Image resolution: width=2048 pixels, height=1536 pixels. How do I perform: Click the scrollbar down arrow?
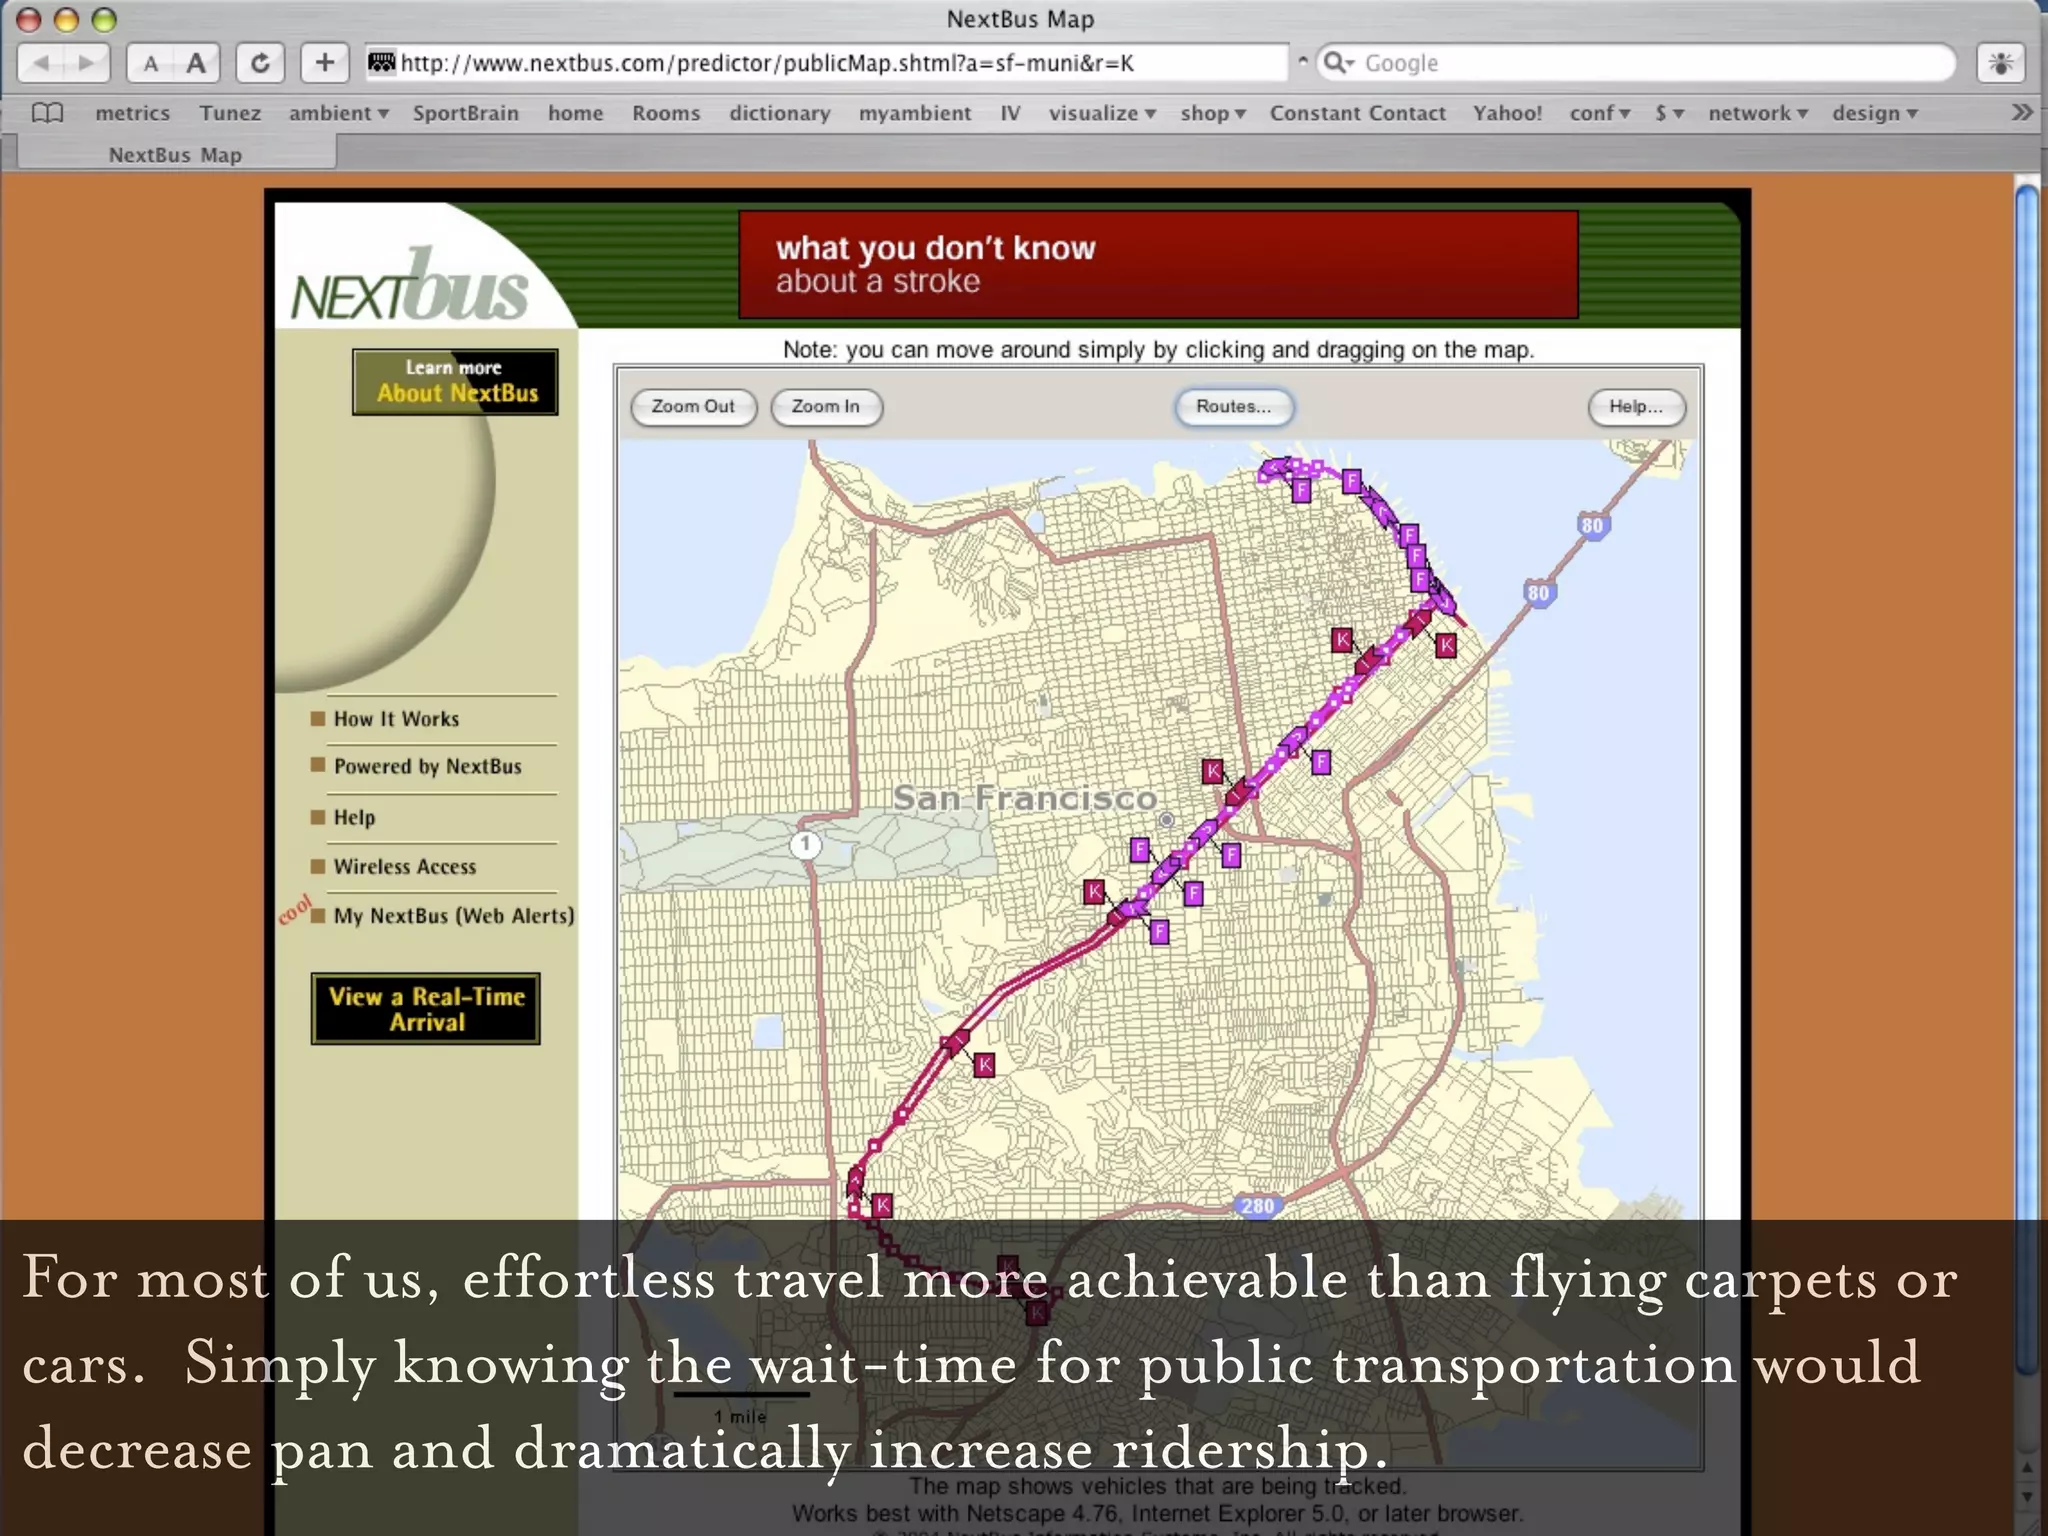(x=2026, y=1497)
